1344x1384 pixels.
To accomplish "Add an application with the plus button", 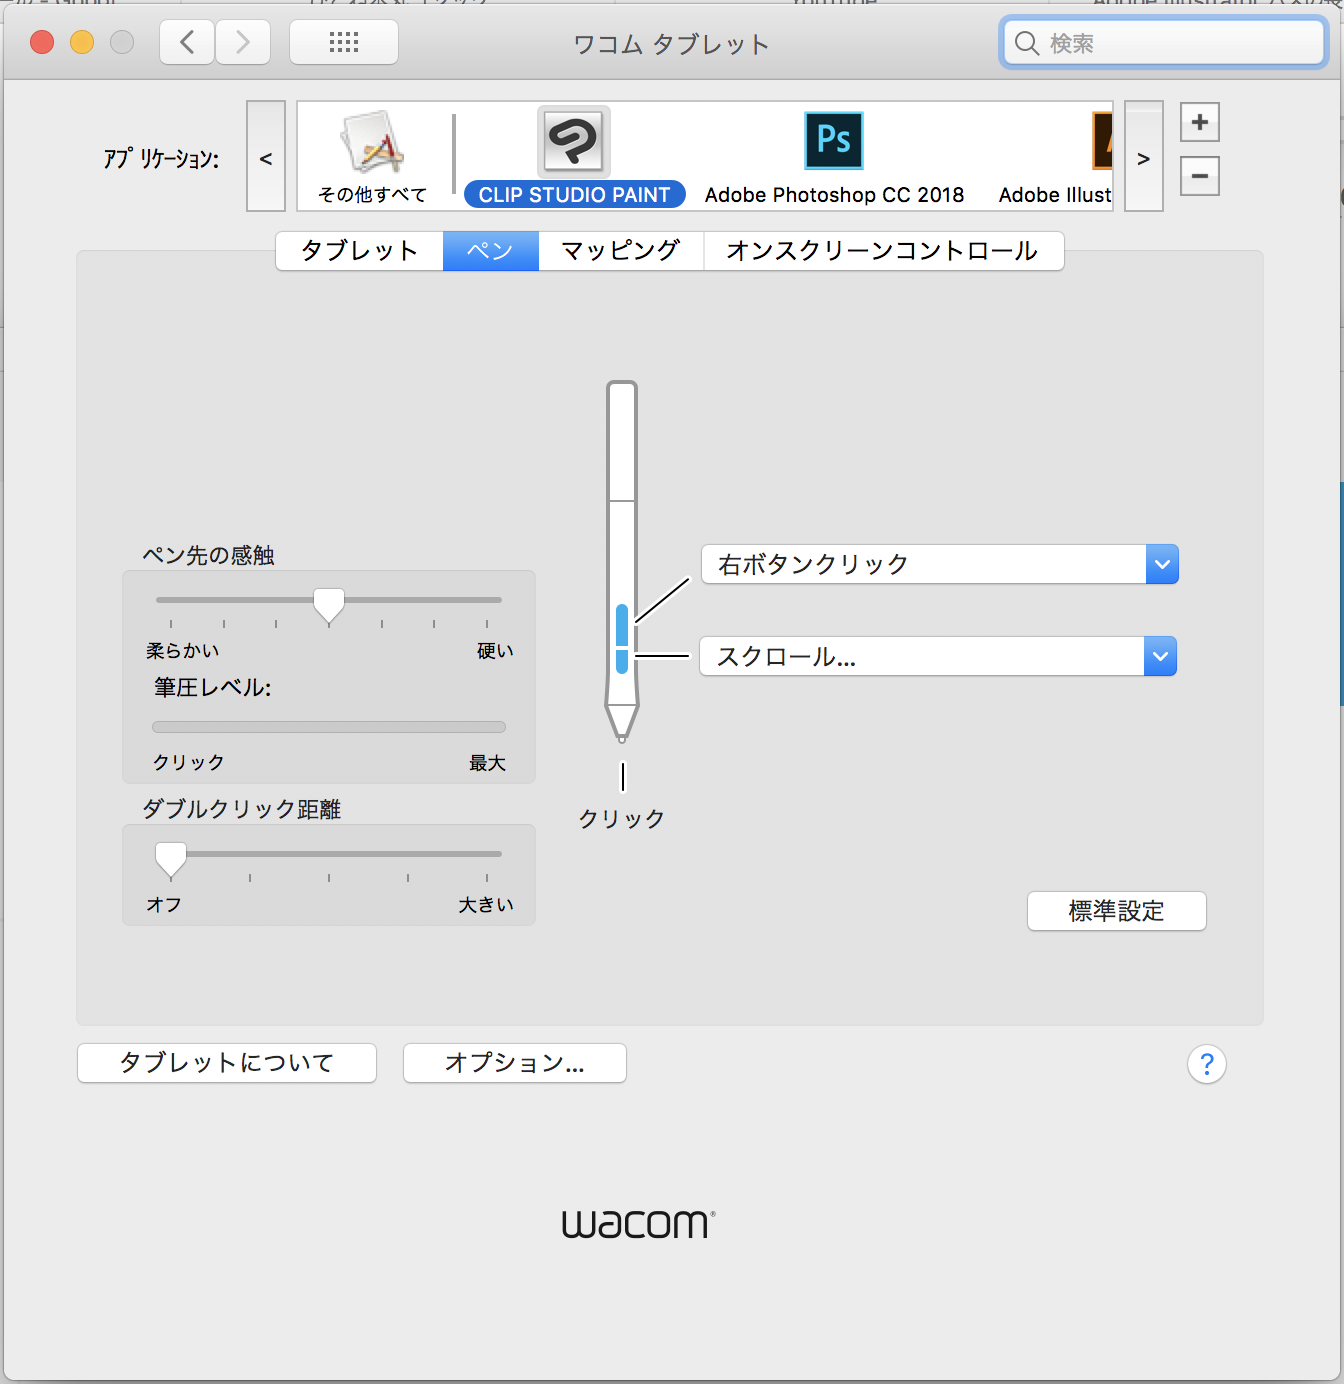I will coord(1200,123).
